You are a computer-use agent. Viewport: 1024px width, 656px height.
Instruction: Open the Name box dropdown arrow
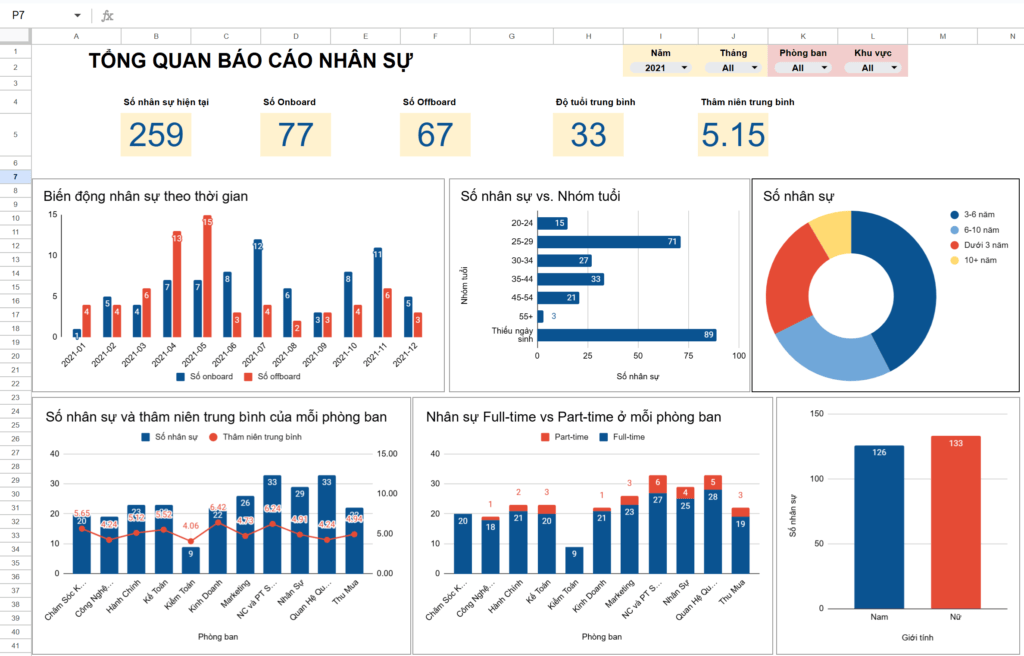click(x=77, y=15)
